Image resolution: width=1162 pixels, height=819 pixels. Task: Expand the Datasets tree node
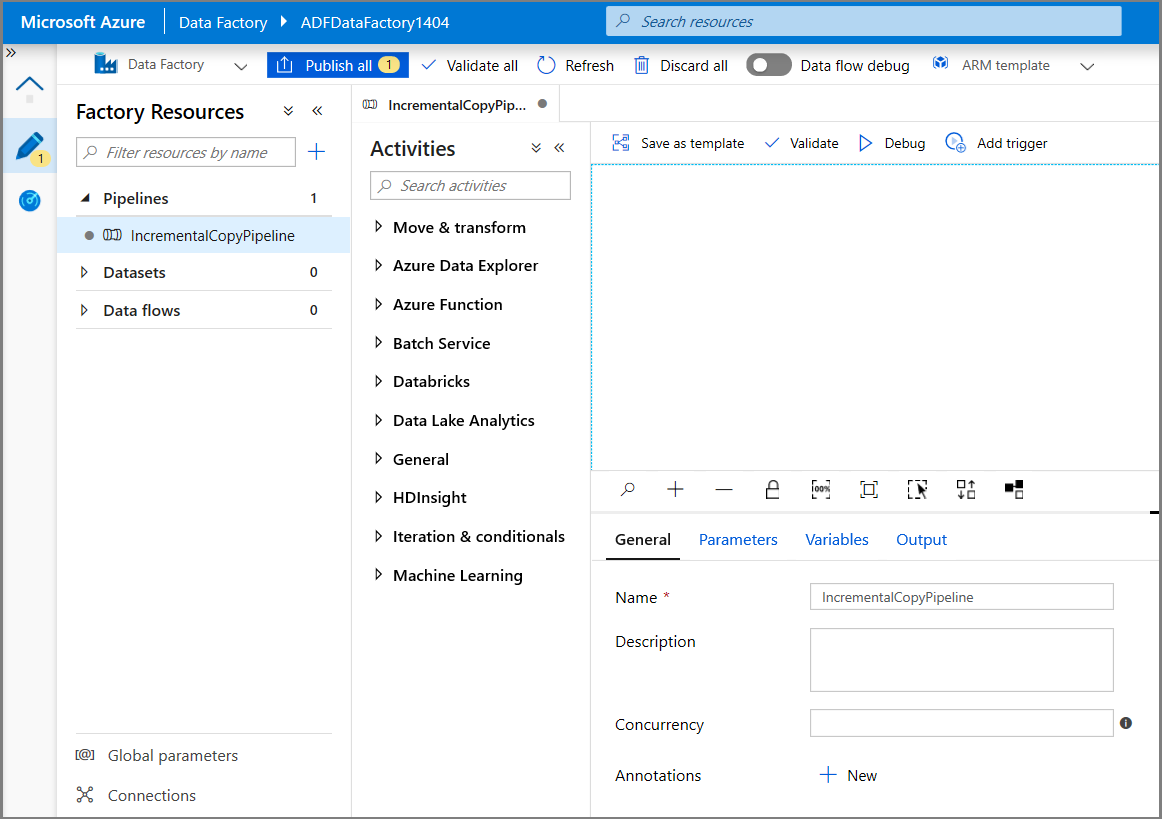click(84, 272)
